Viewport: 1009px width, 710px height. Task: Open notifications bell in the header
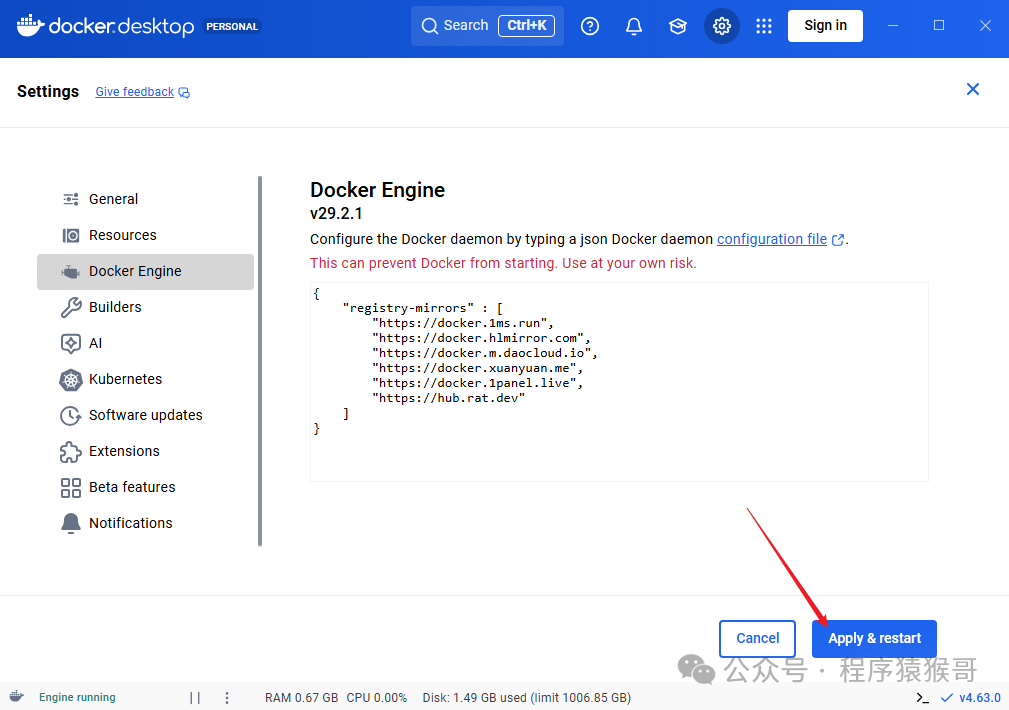pos(634,26)
